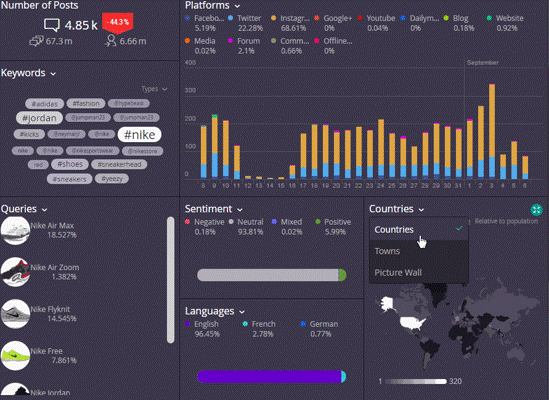Toggle French language legend entry

click(x=259, y=329)
